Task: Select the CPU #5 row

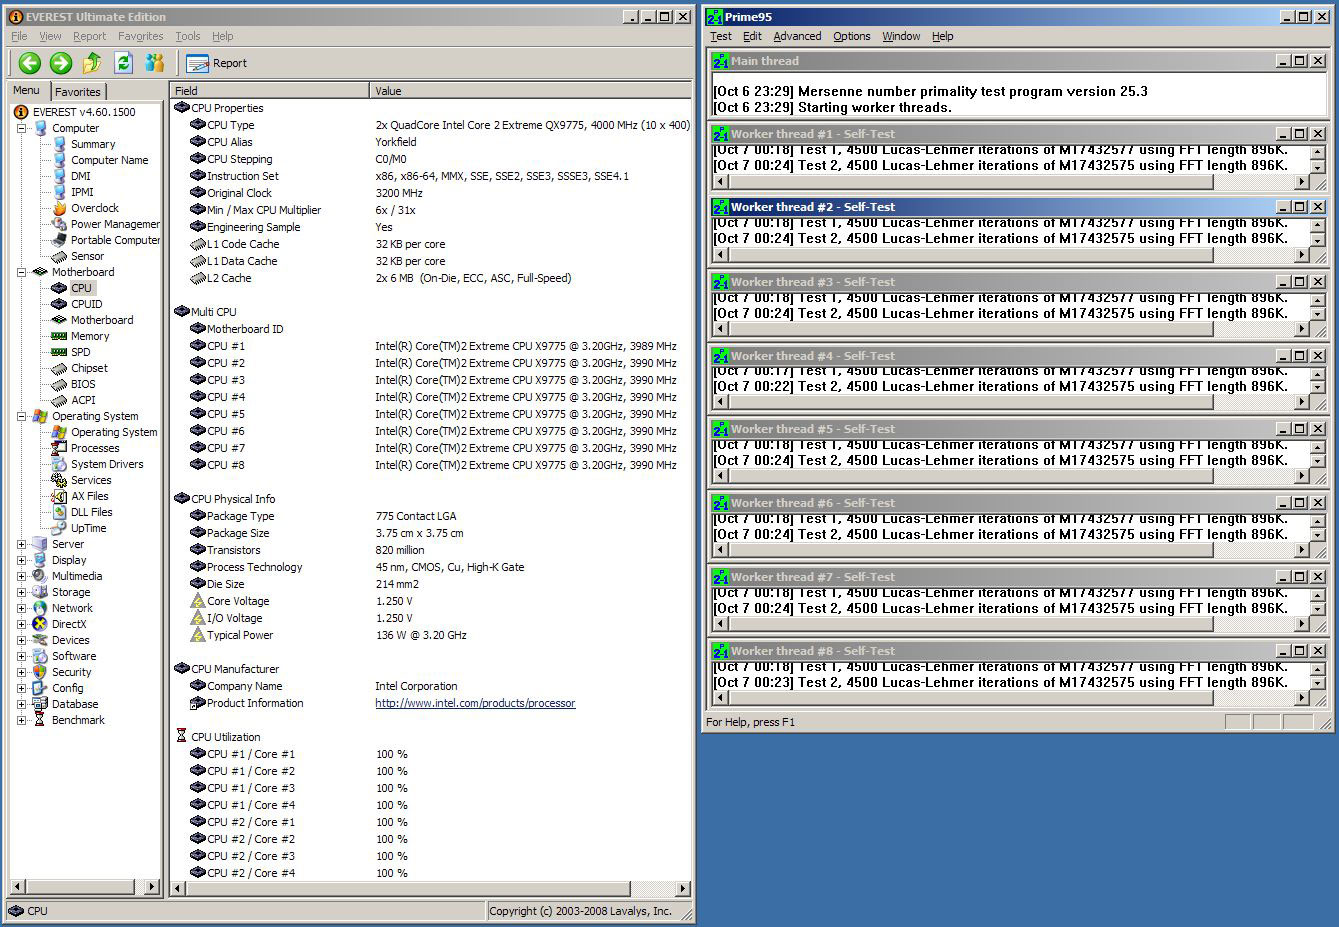Action: [x=432, y=414]
